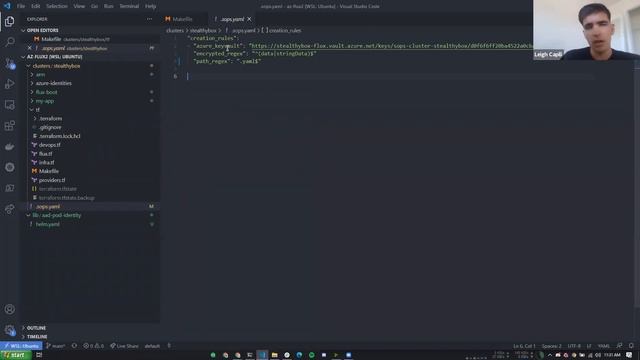Open providers.tf file

click(x=51, y=180)
